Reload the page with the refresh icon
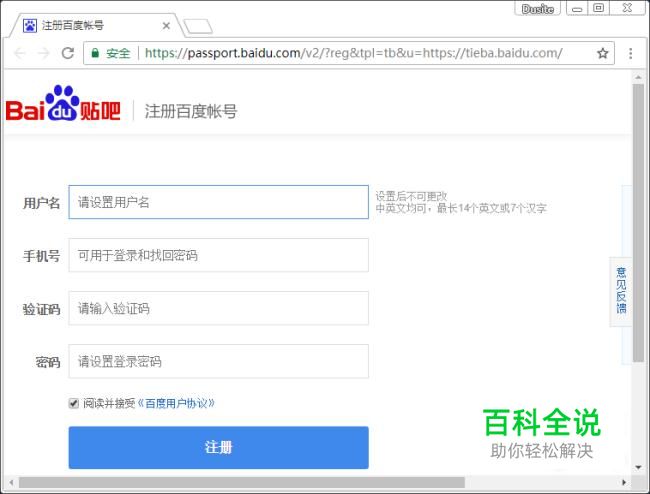 pos(68,53)
